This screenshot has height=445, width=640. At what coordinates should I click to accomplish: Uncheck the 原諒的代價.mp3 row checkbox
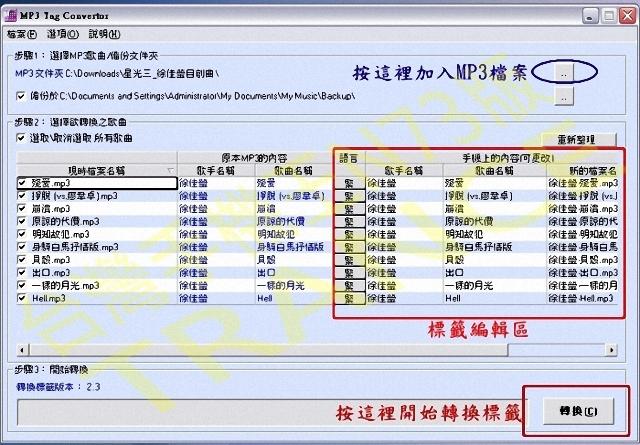tap(22, 221)
